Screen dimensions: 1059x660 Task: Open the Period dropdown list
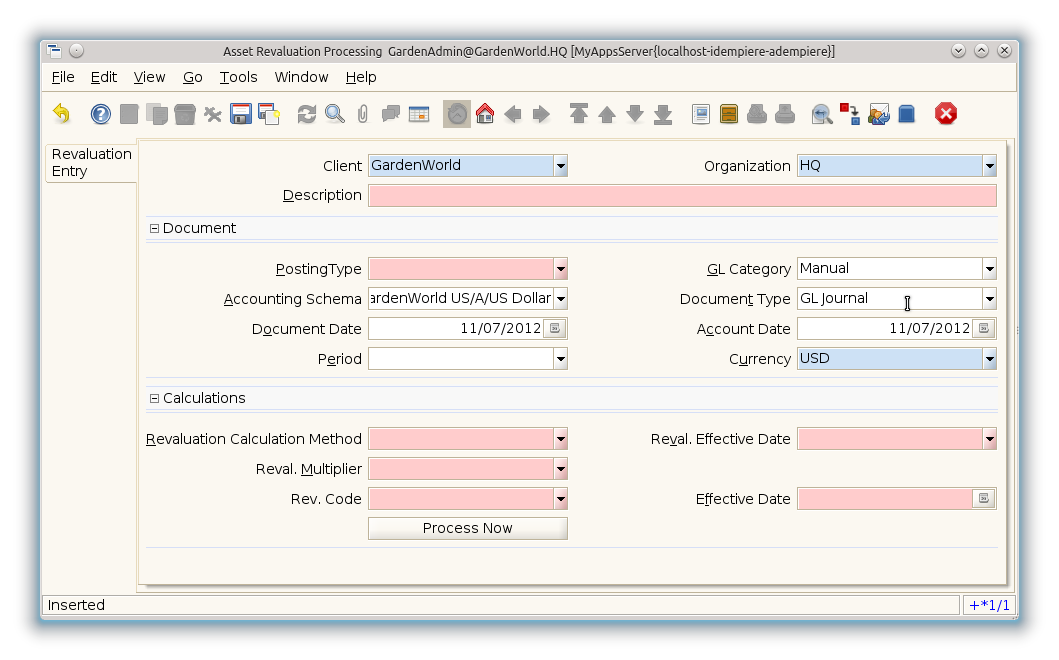(560, 359)
